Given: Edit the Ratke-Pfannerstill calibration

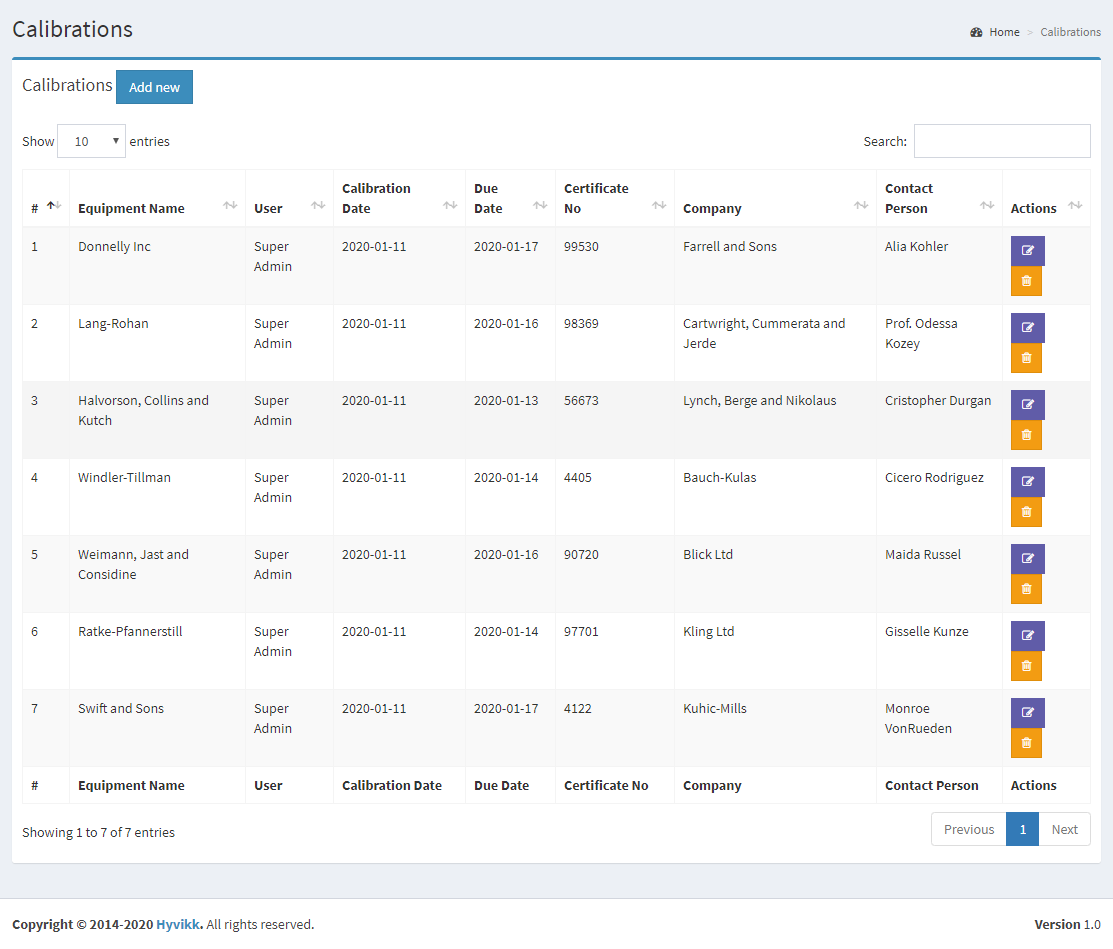Looking at the screenshot, I should click(x=1027, y=636).
